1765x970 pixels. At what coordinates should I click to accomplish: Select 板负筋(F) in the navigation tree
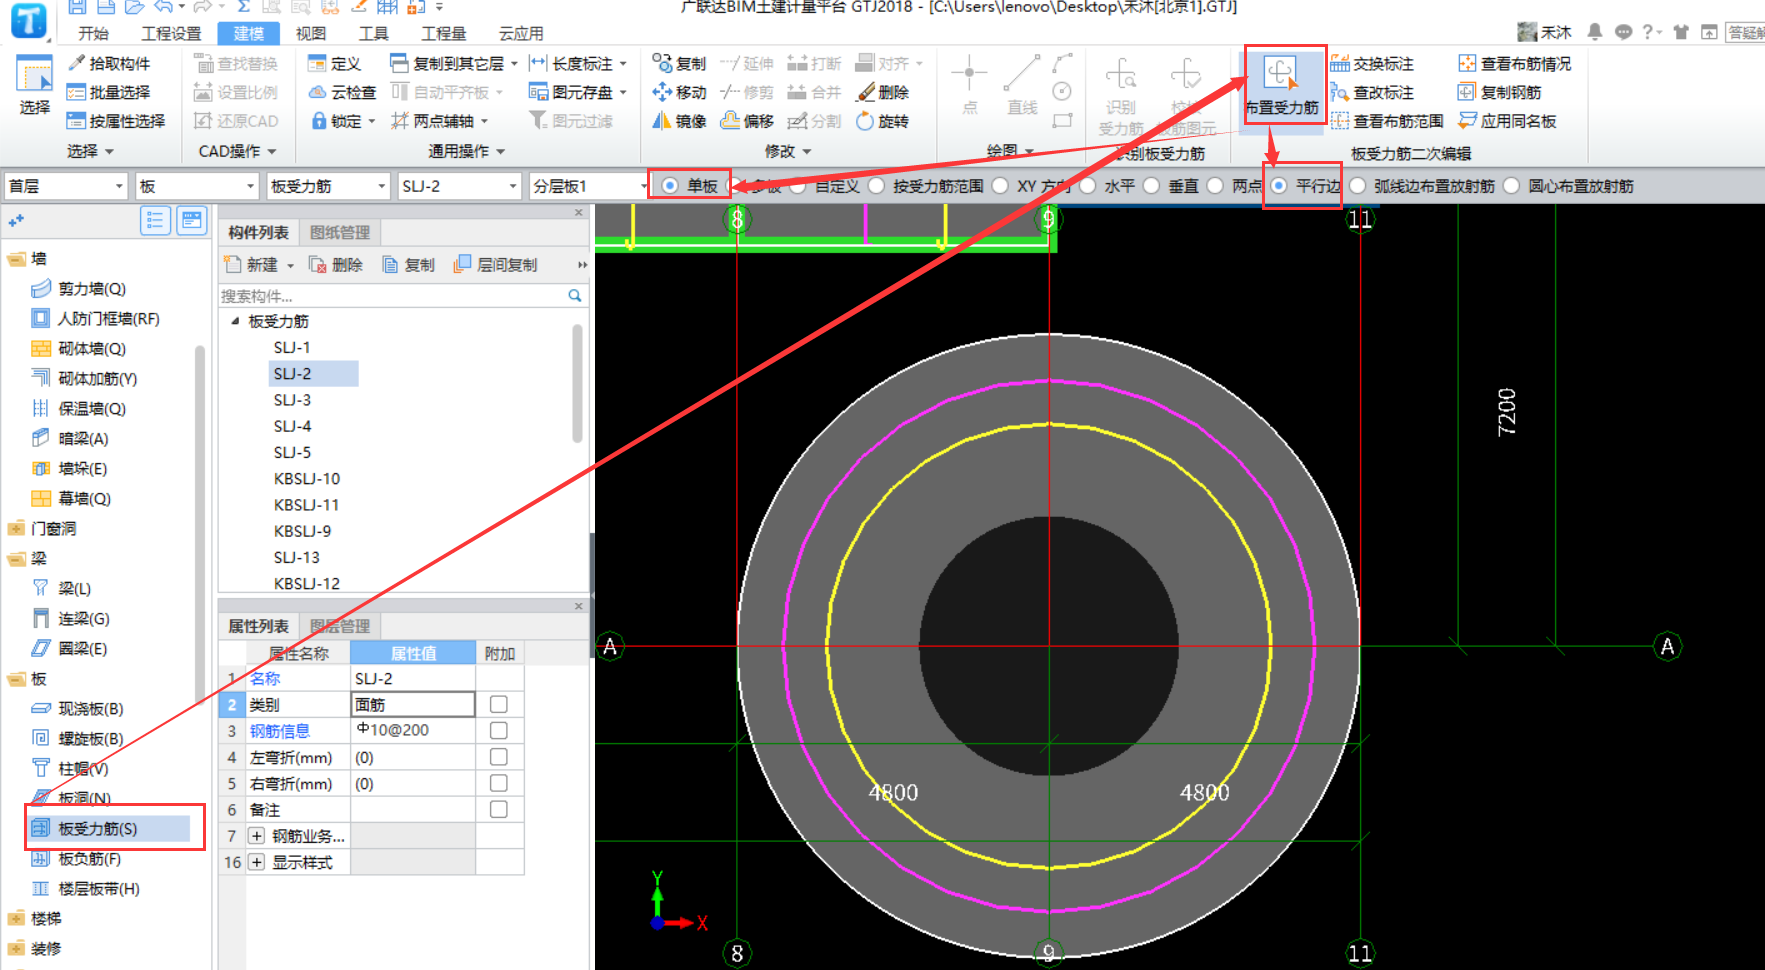(89, 858)
